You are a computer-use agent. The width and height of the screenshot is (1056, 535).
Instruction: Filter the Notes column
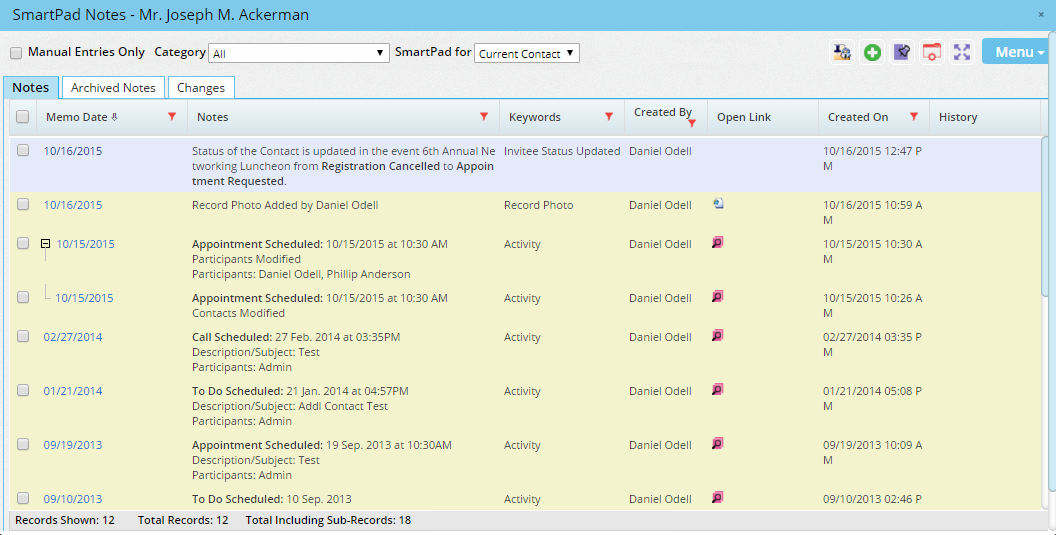pos(484,117)
